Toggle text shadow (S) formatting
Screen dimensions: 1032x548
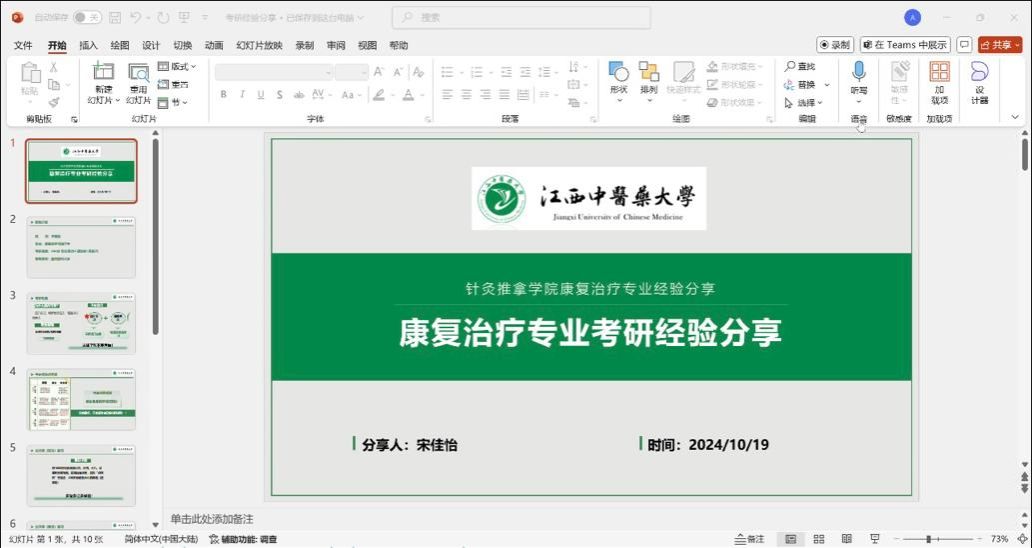coord(280,95)
